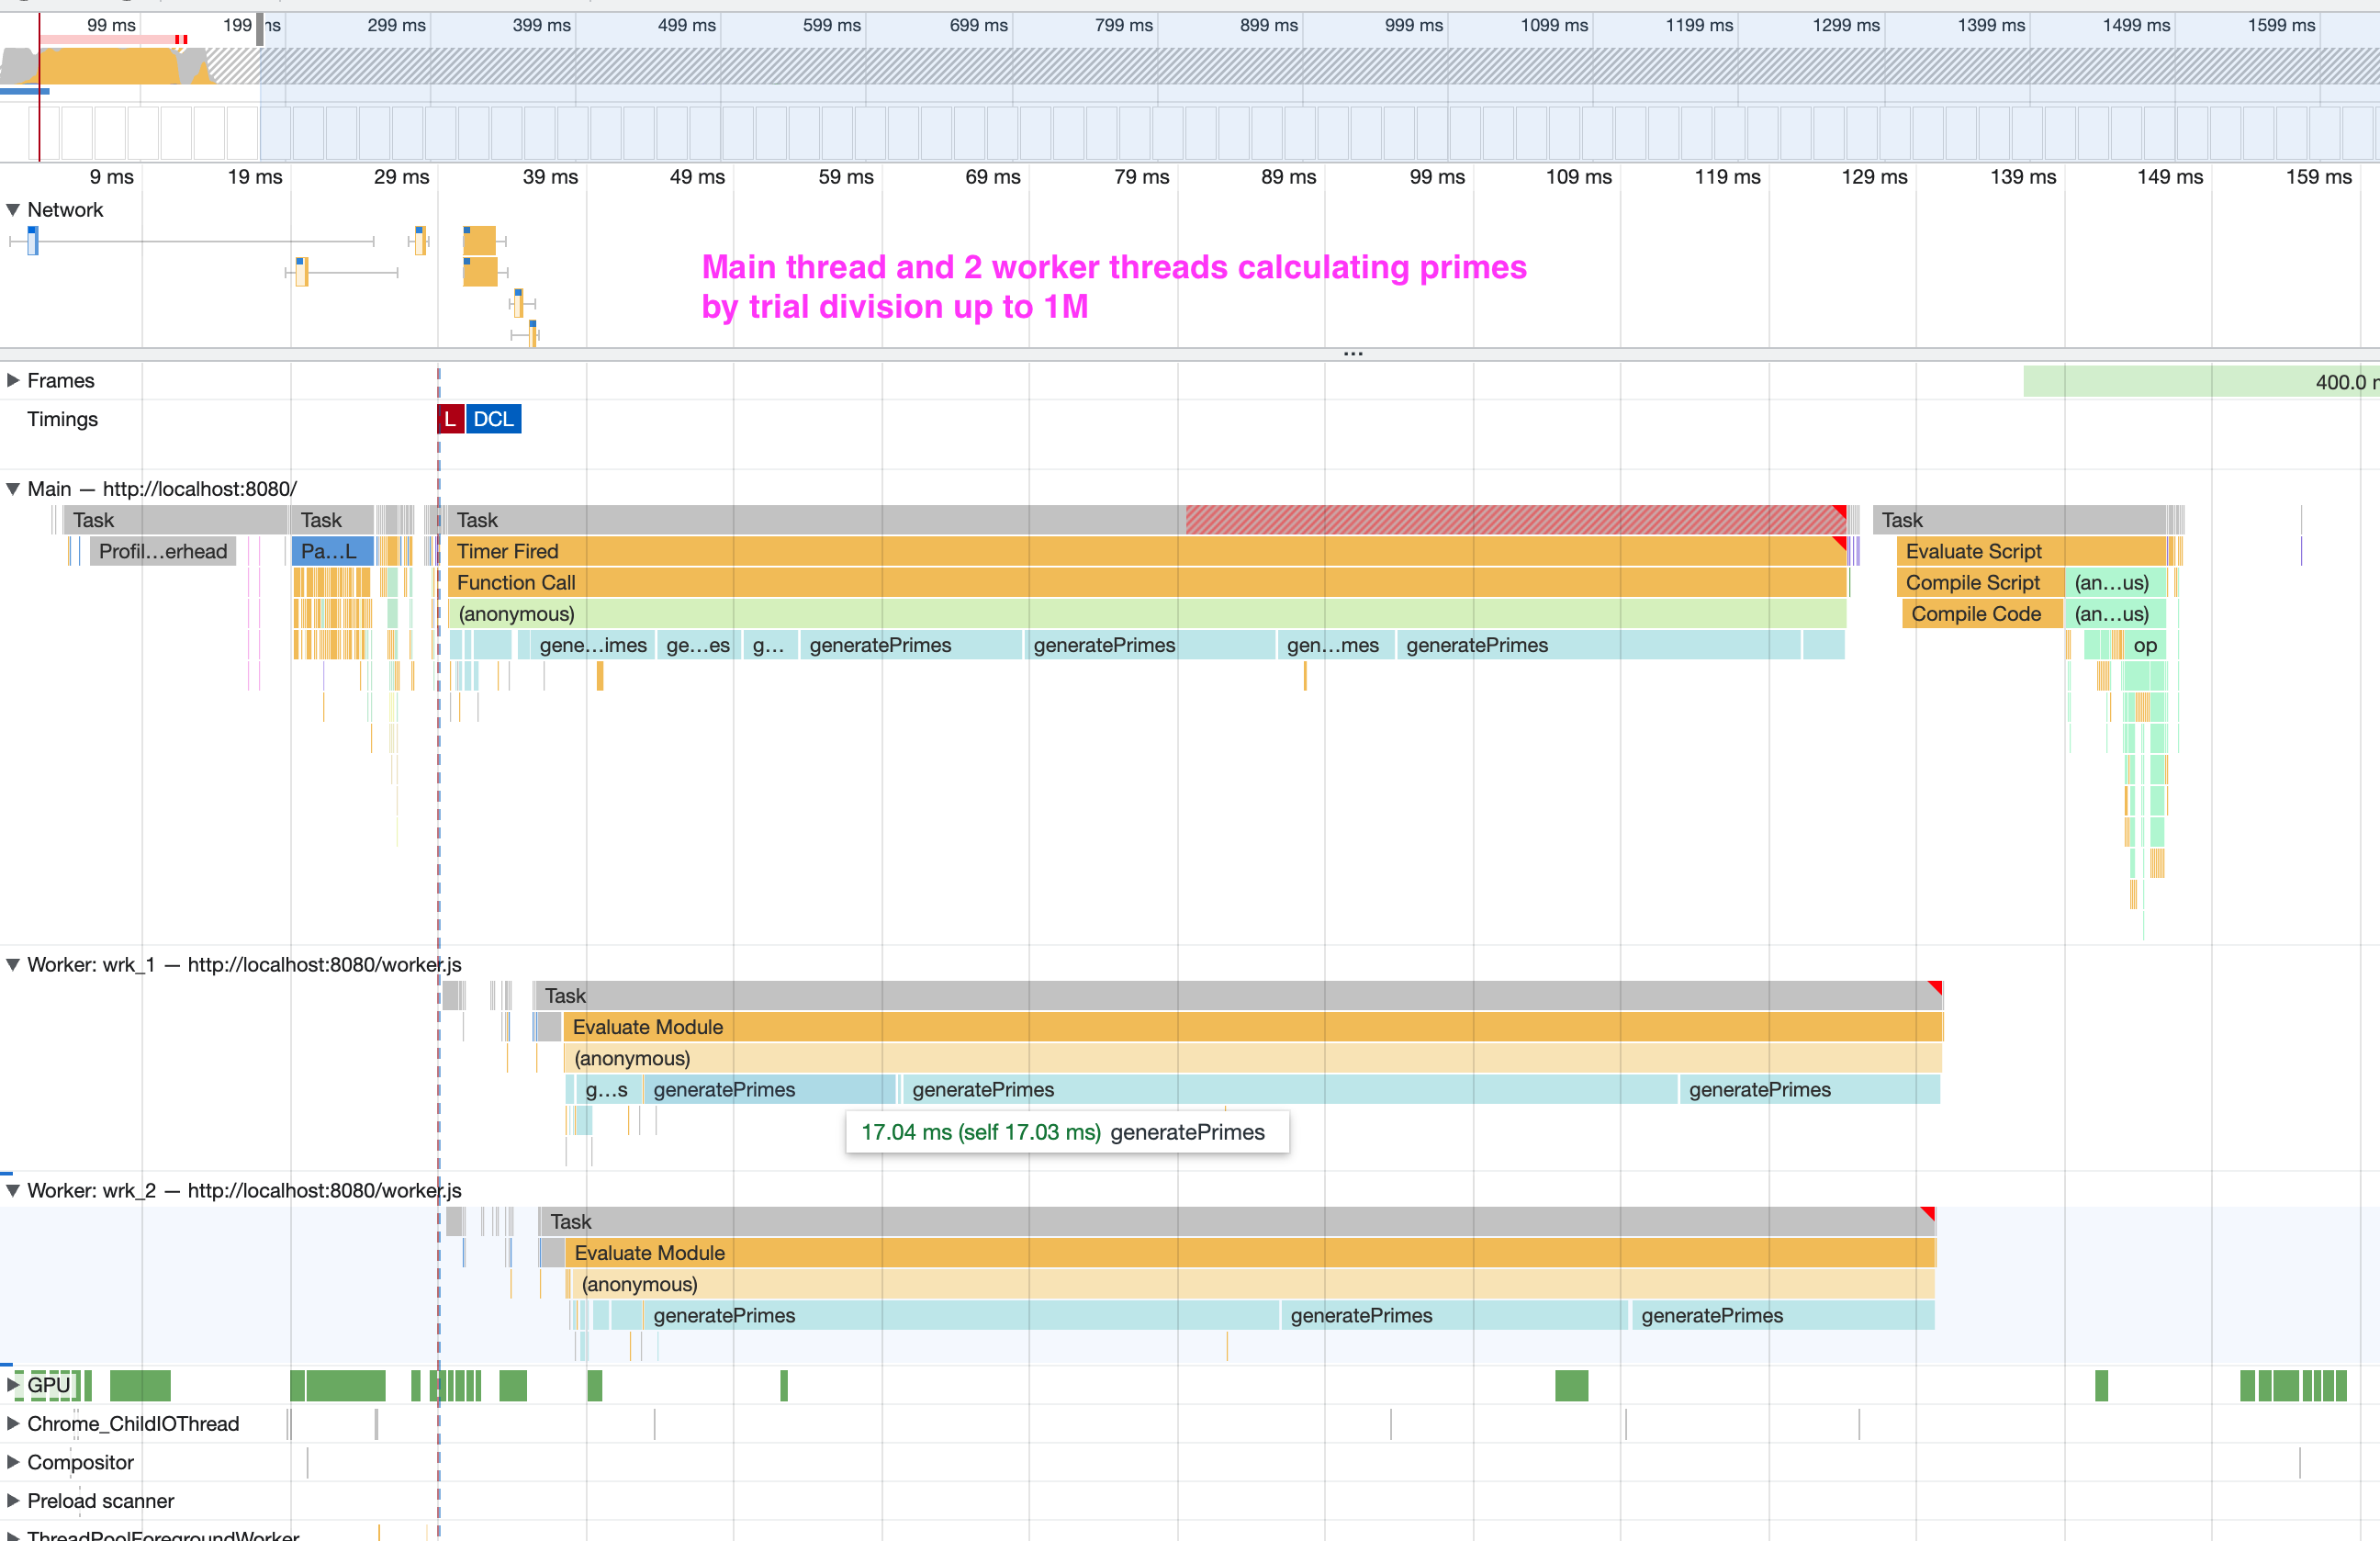The width and height of the screenshot is (2380, 1541).
Task: Collapse the Main thread track
Action: click(x=13, y=488)
